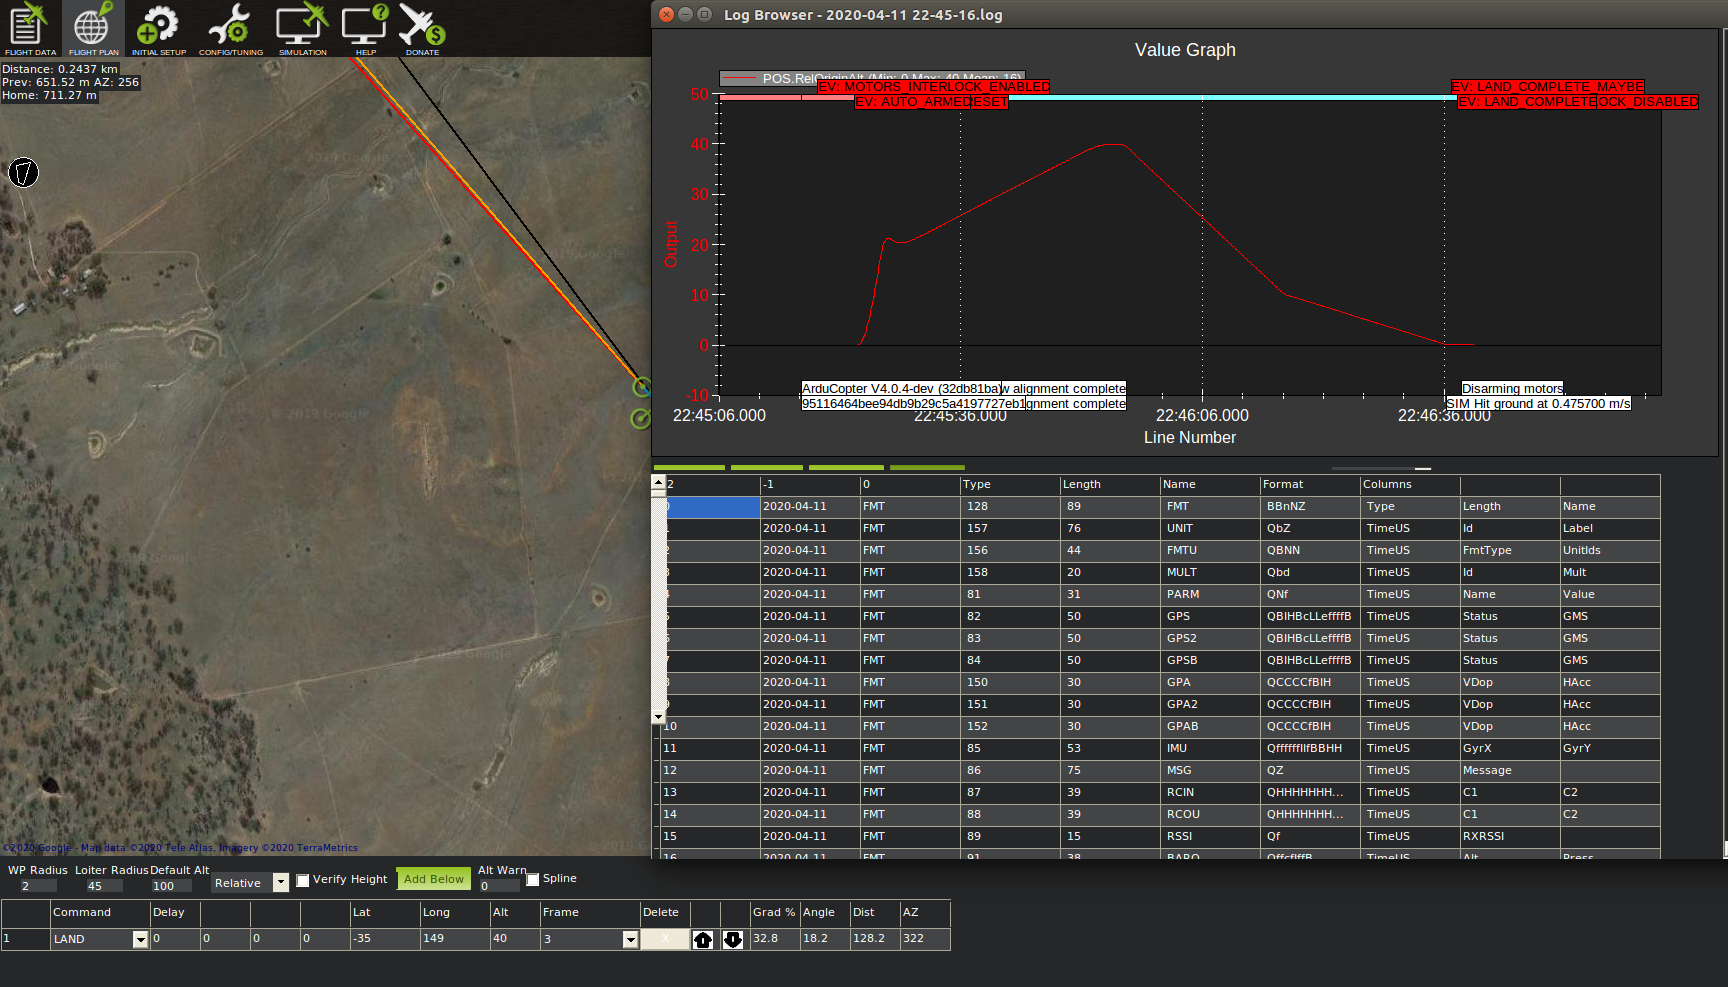Edit the Loiter Radius field

click(x=104, y=886)
